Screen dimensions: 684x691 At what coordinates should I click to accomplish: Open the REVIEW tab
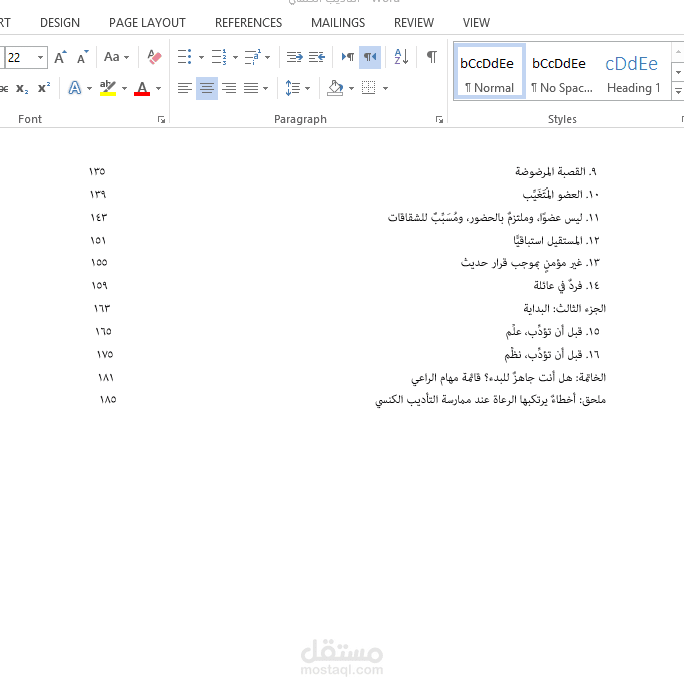[x=414, y=22]
